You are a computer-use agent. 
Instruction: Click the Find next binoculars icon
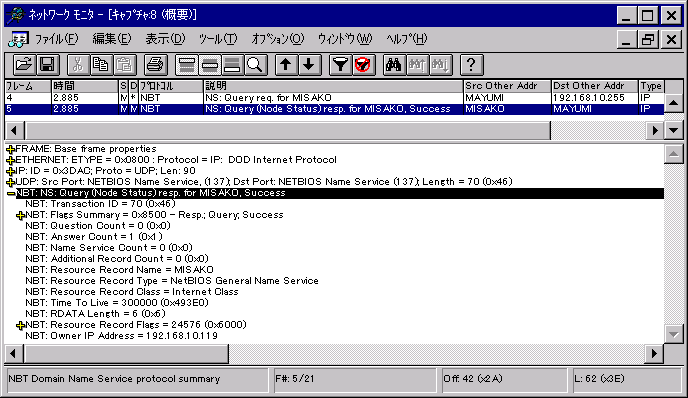coord(440,65)
